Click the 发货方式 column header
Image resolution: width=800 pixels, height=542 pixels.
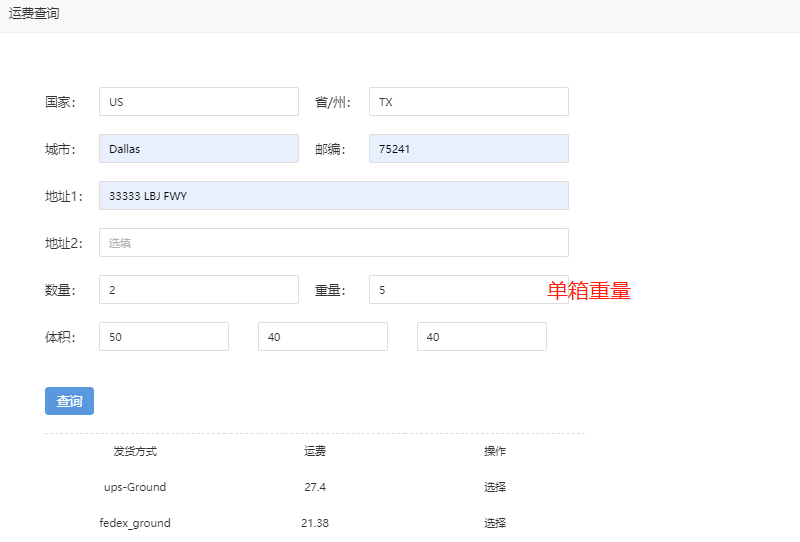point(135,451)
